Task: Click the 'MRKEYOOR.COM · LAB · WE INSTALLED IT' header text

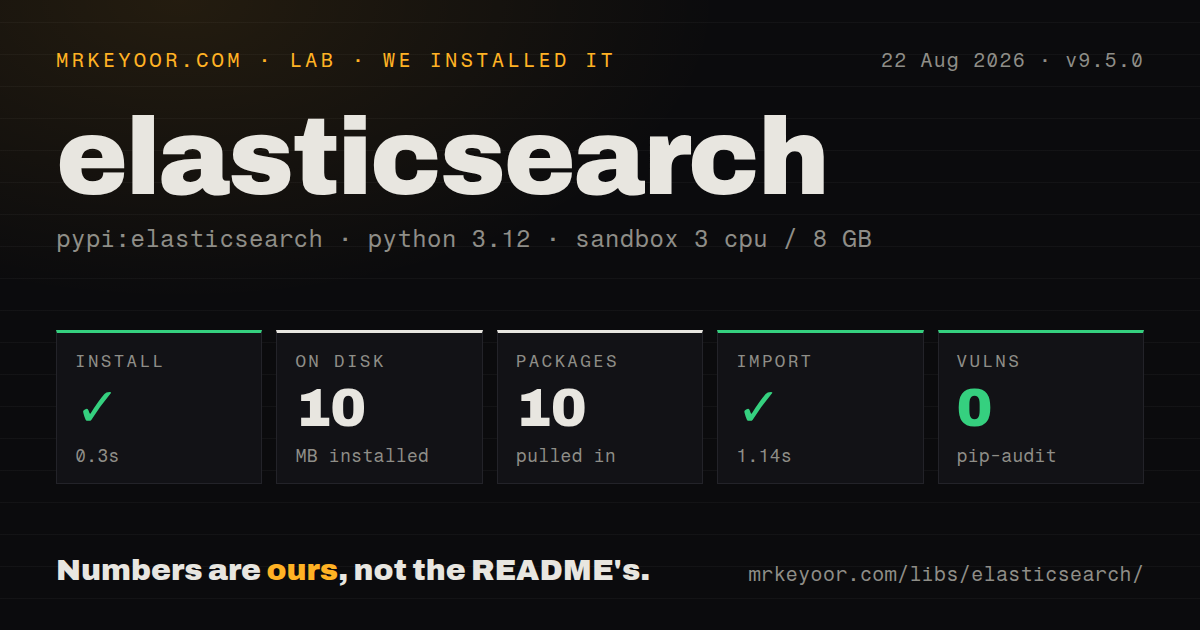Action: (335, 61)
